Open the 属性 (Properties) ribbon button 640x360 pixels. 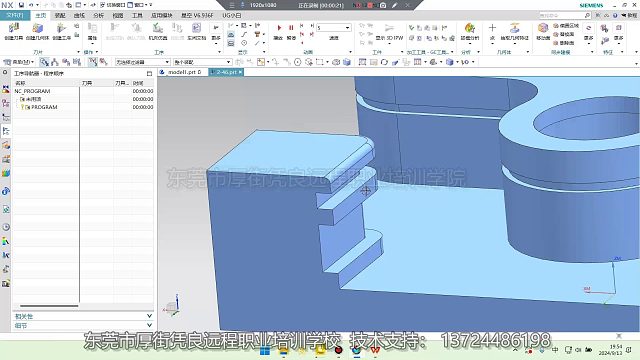92,32
